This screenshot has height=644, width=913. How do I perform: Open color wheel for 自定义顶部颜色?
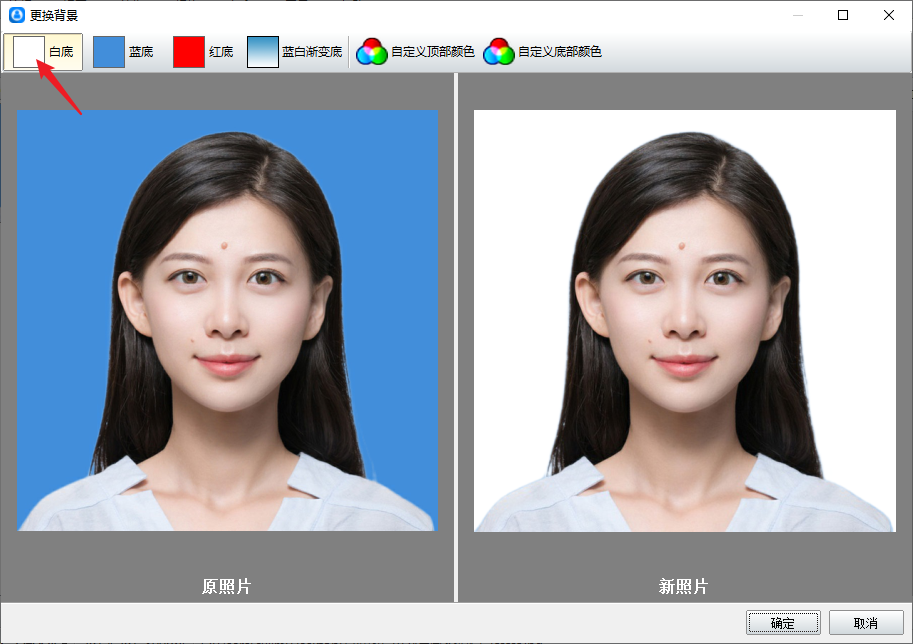click(372, 52)
